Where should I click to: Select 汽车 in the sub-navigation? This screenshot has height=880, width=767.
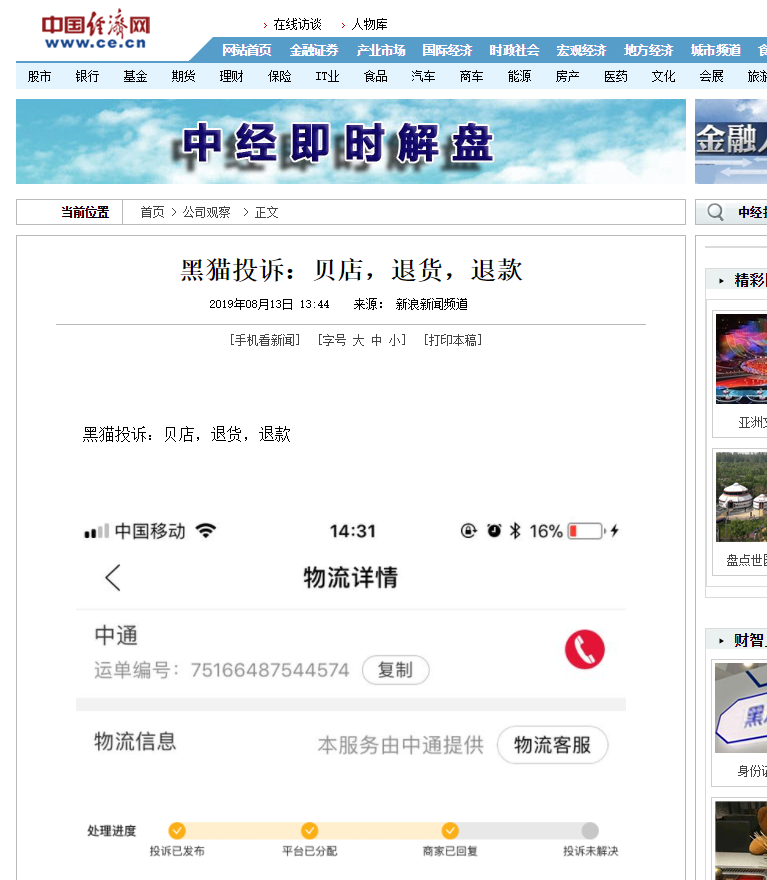pos(423,76)
